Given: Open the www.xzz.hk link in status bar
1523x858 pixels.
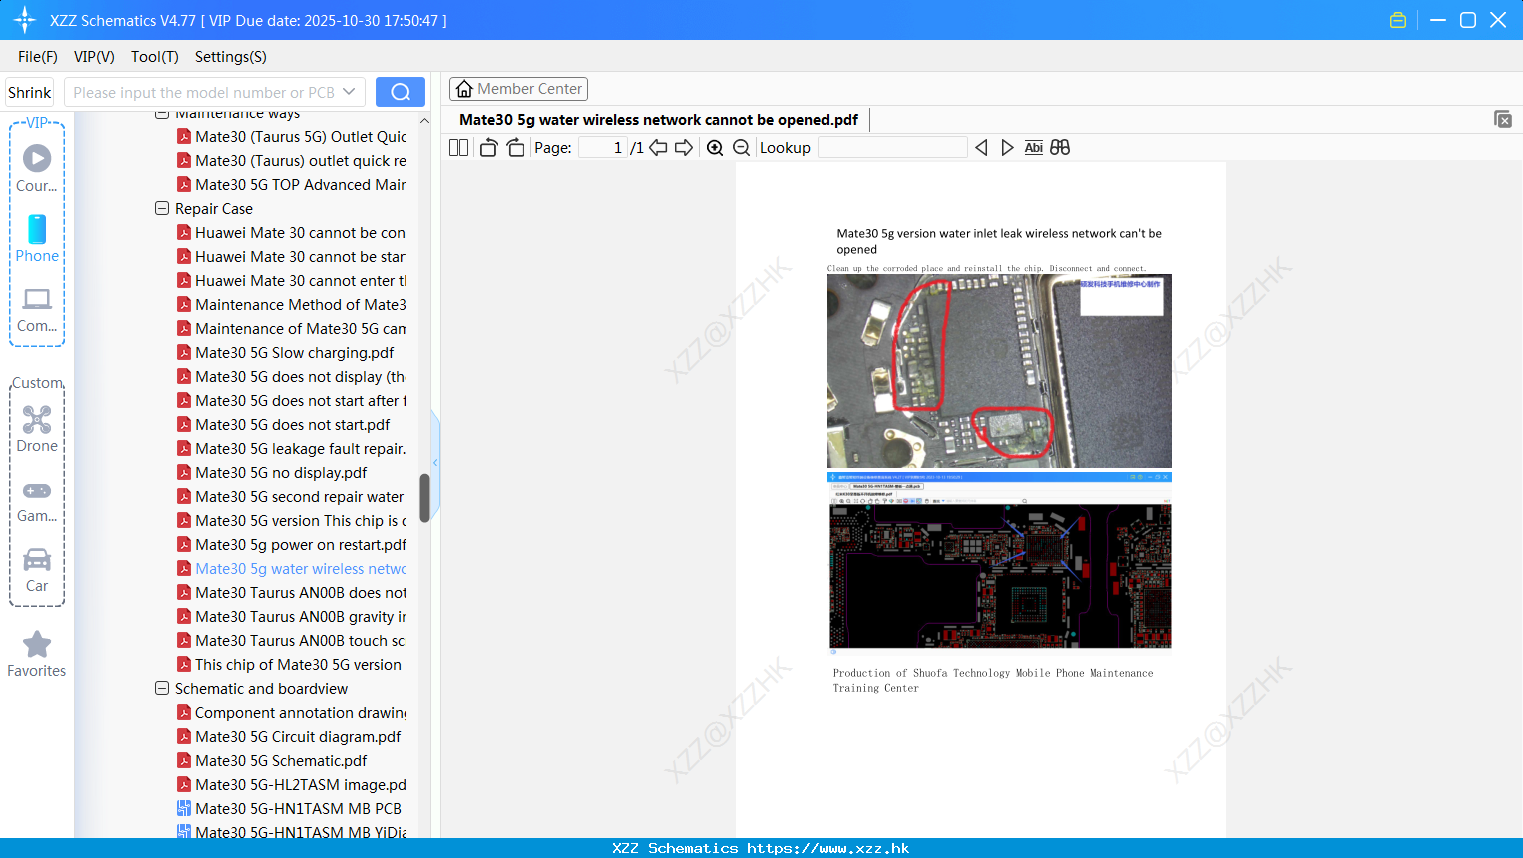Looking at the screenshot, I should (828, 848).
